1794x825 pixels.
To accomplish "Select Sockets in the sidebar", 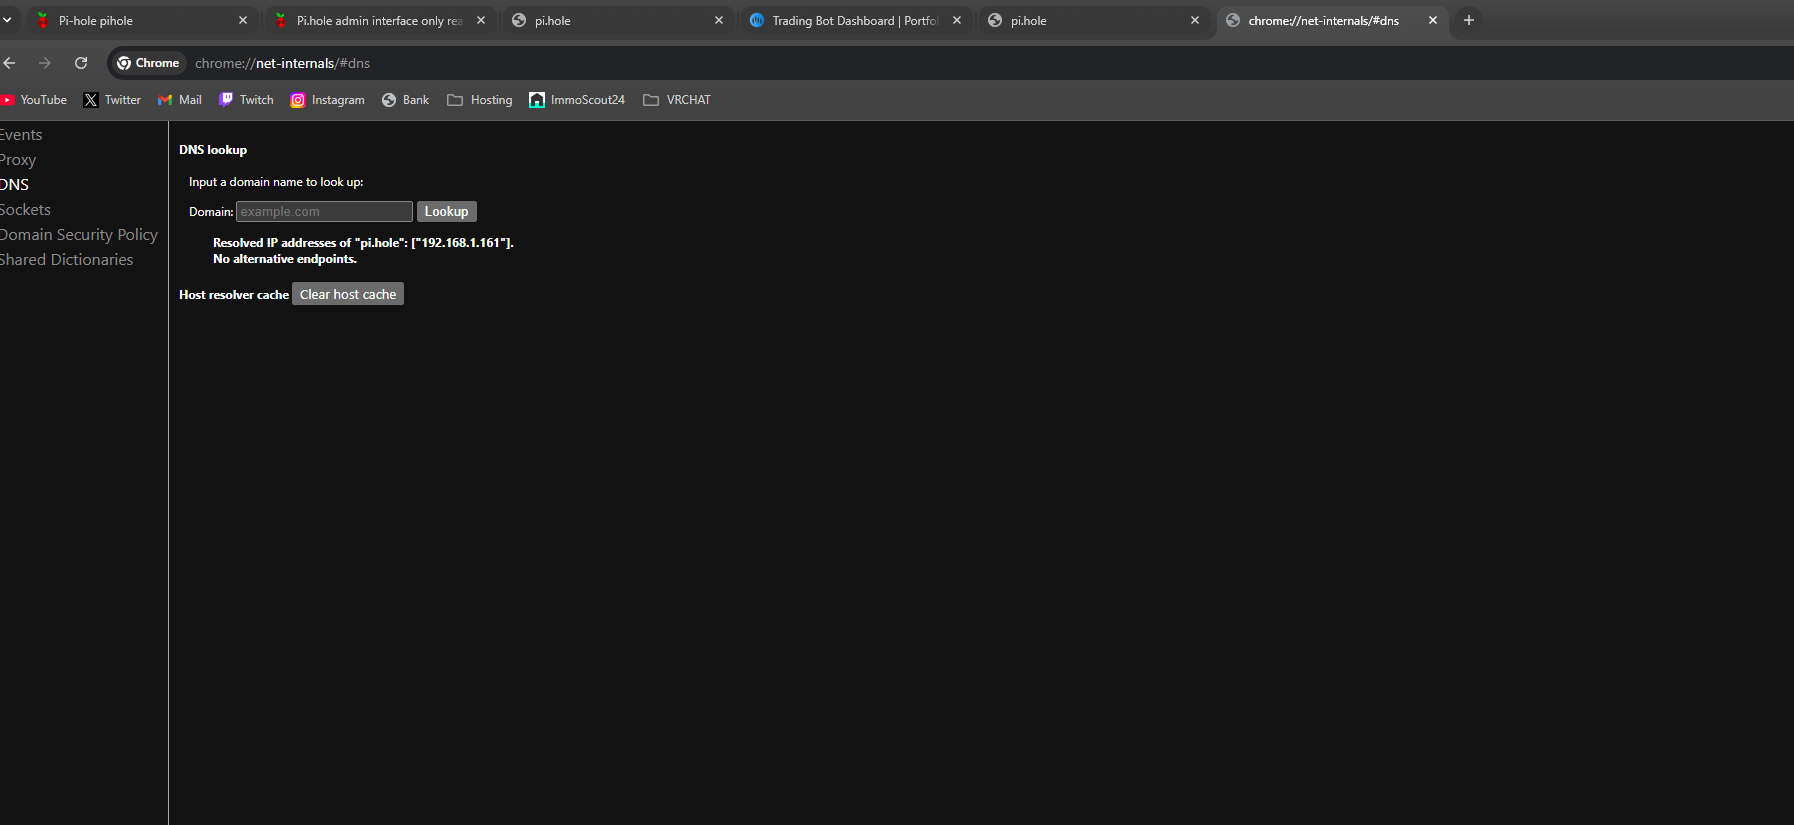I will 25,210.
